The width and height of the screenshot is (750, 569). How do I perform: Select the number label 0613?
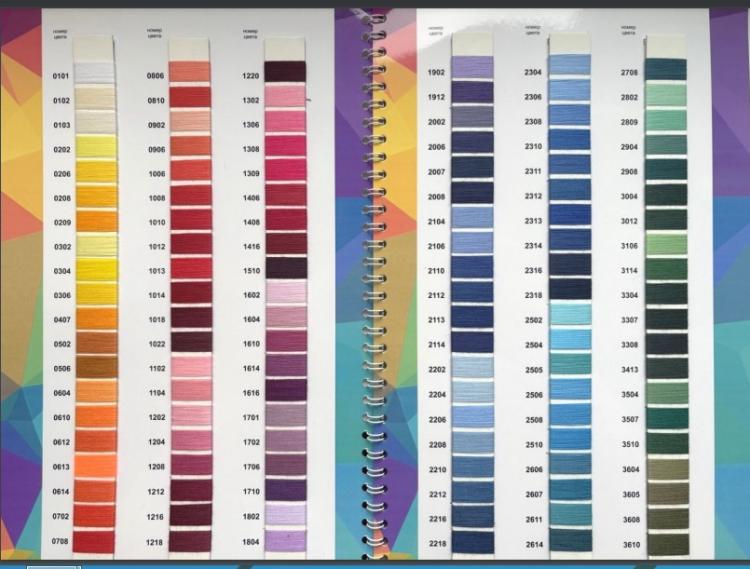click(61, 467)
